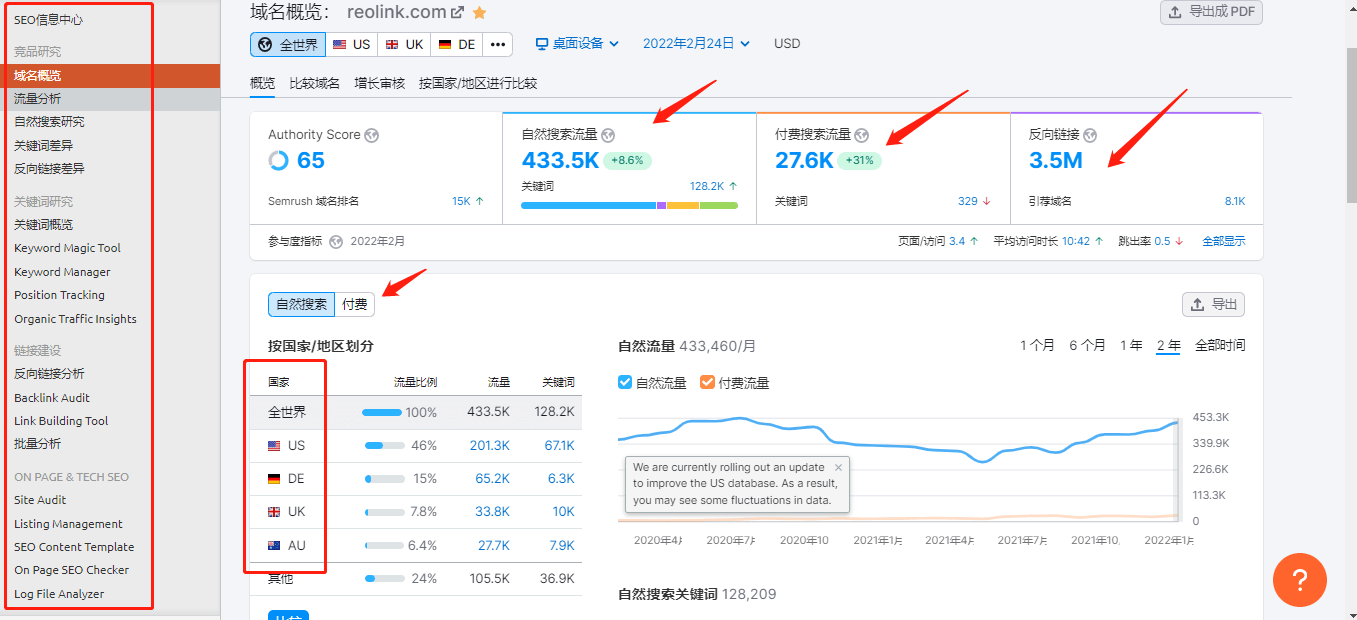Open the 增长审核 tab
Viewport: 1357px width, 620px height.
coord(379,84)
